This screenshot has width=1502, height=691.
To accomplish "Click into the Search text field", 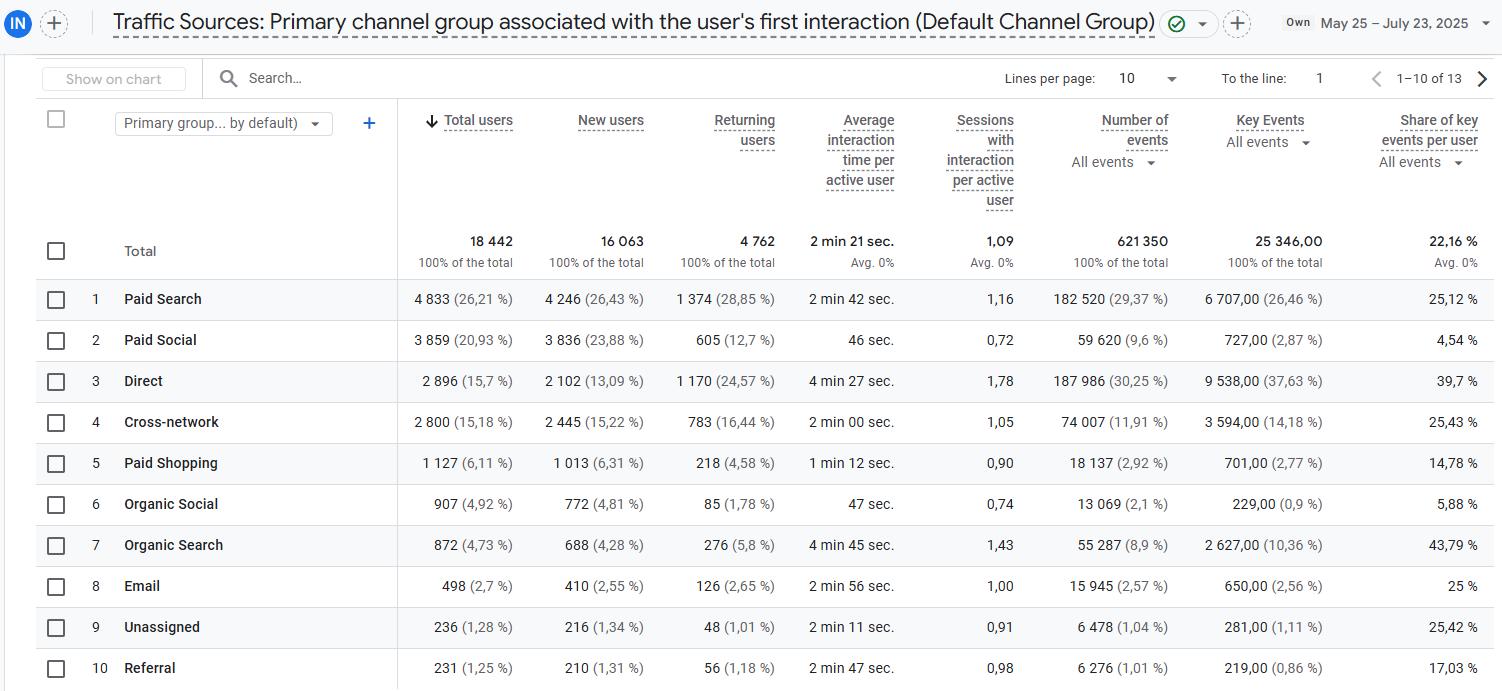I will coord(400,79).
